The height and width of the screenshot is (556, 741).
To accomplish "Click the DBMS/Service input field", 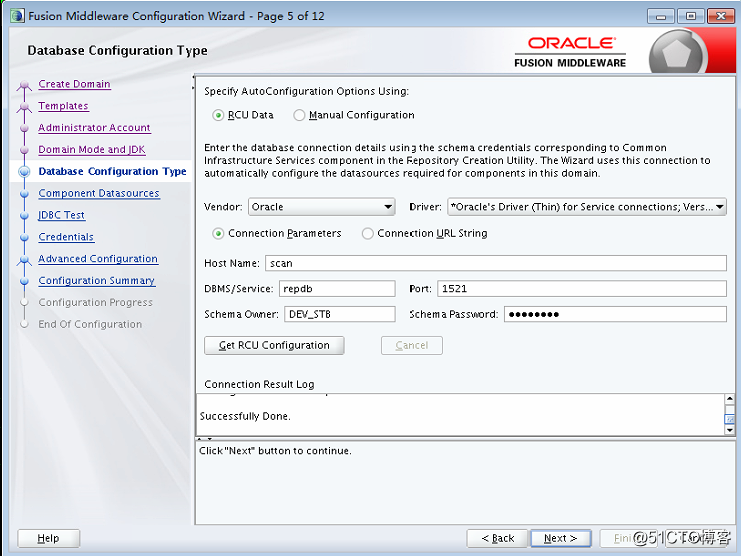I will [x=337, y=289].
